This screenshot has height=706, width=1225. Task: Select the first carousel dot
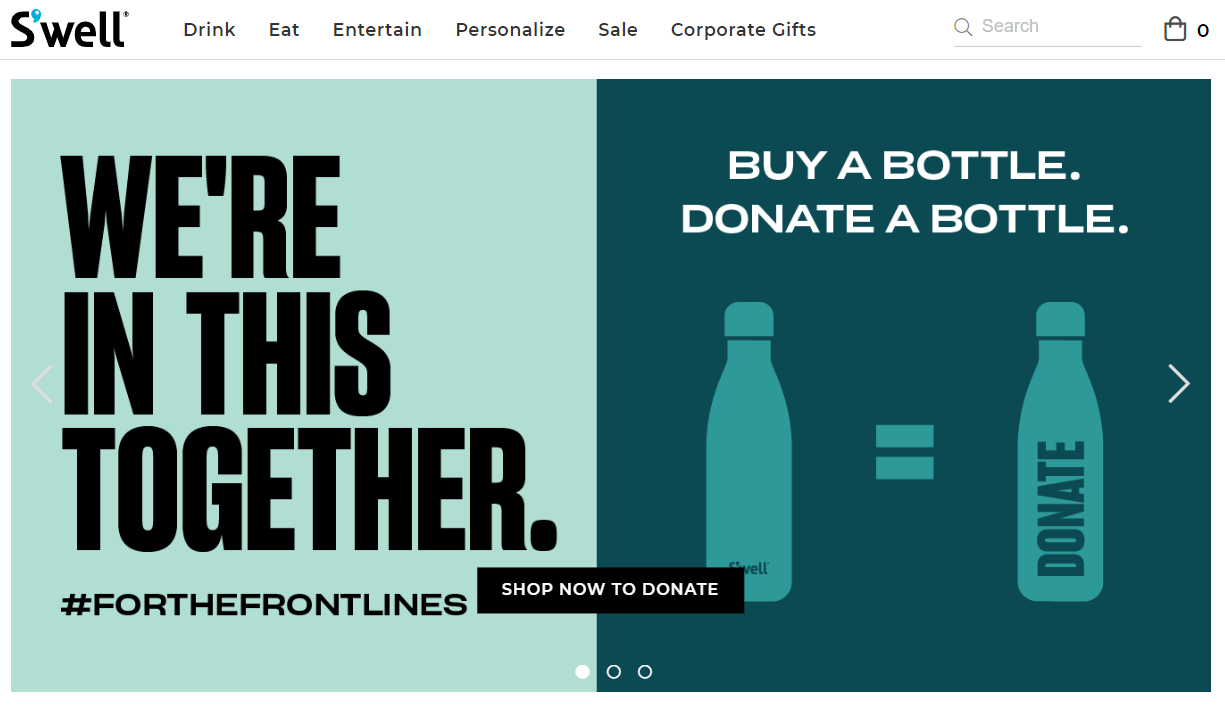[583, 672]
